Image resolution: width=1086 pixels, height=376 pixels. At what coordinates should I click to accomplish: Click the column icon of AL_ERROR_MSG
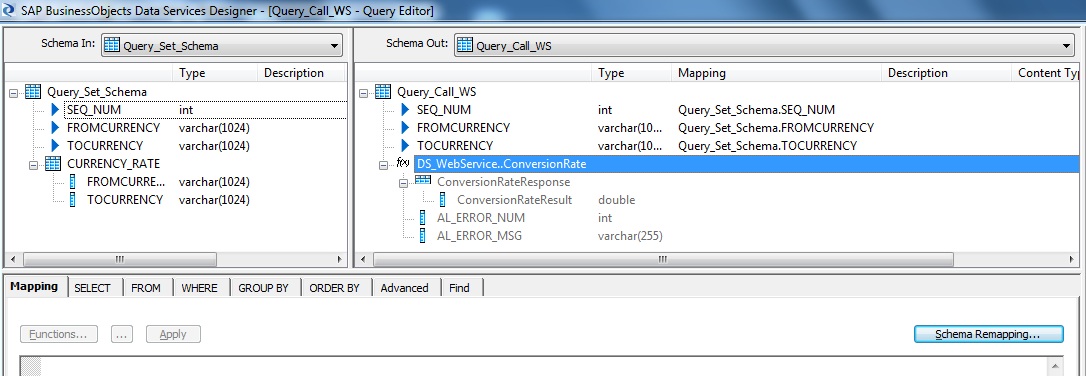click(423, 236)
